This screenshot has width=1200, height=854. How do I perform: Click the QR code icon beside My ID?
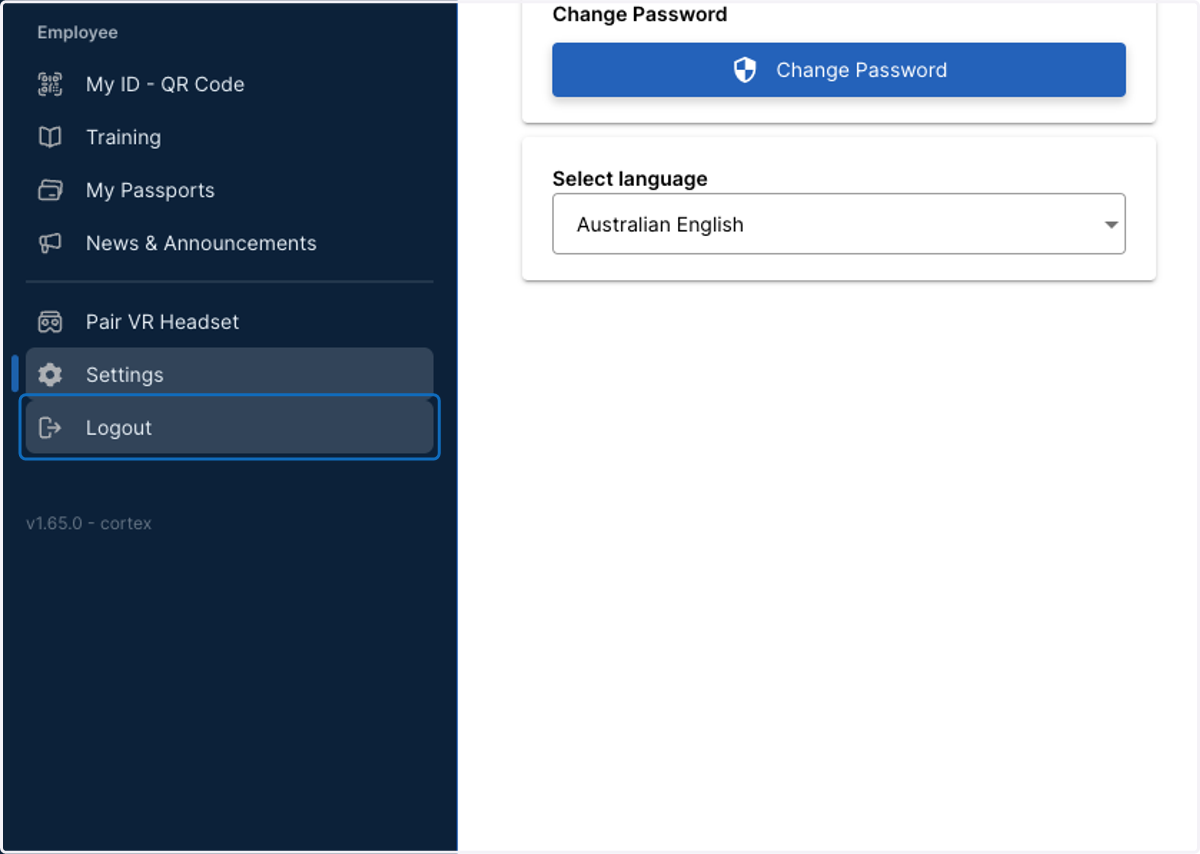coord(50,84)
